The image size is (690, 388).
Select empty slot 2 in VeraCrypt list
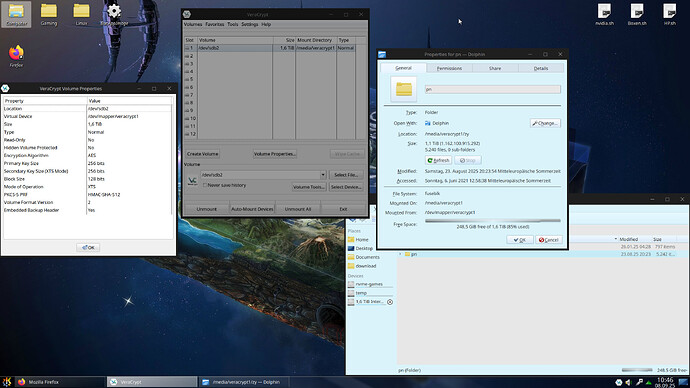[269, 56]
